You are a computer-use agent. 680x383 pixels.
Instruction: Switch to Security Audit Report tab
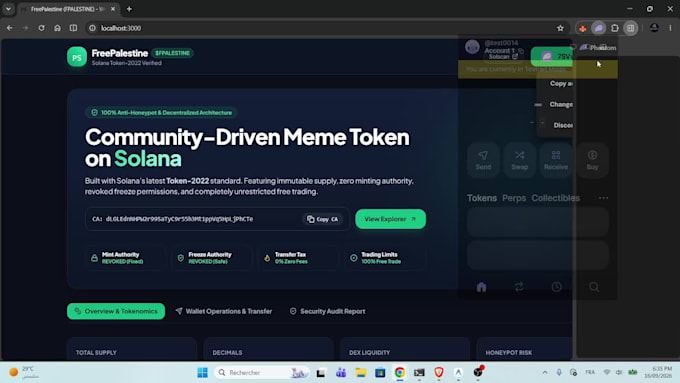click(327, 311)
